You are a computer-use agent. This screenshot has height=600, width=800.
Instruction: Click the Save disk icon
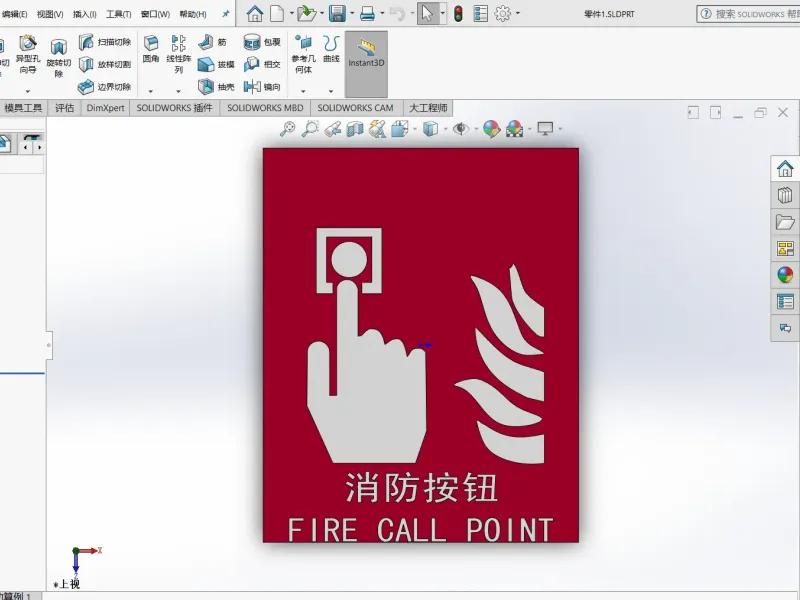(x=337, y=13)
